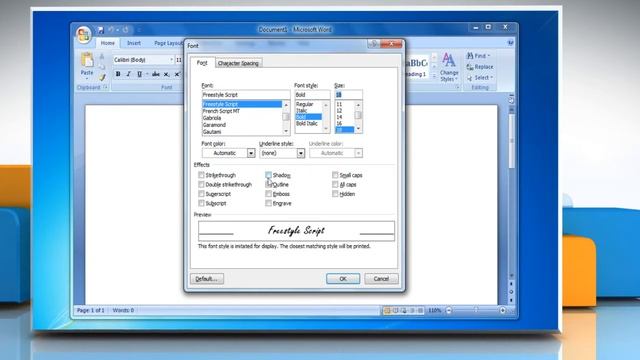Click the Replace icon in Editing group
This screenshot has height=360, width=640.
470,67
